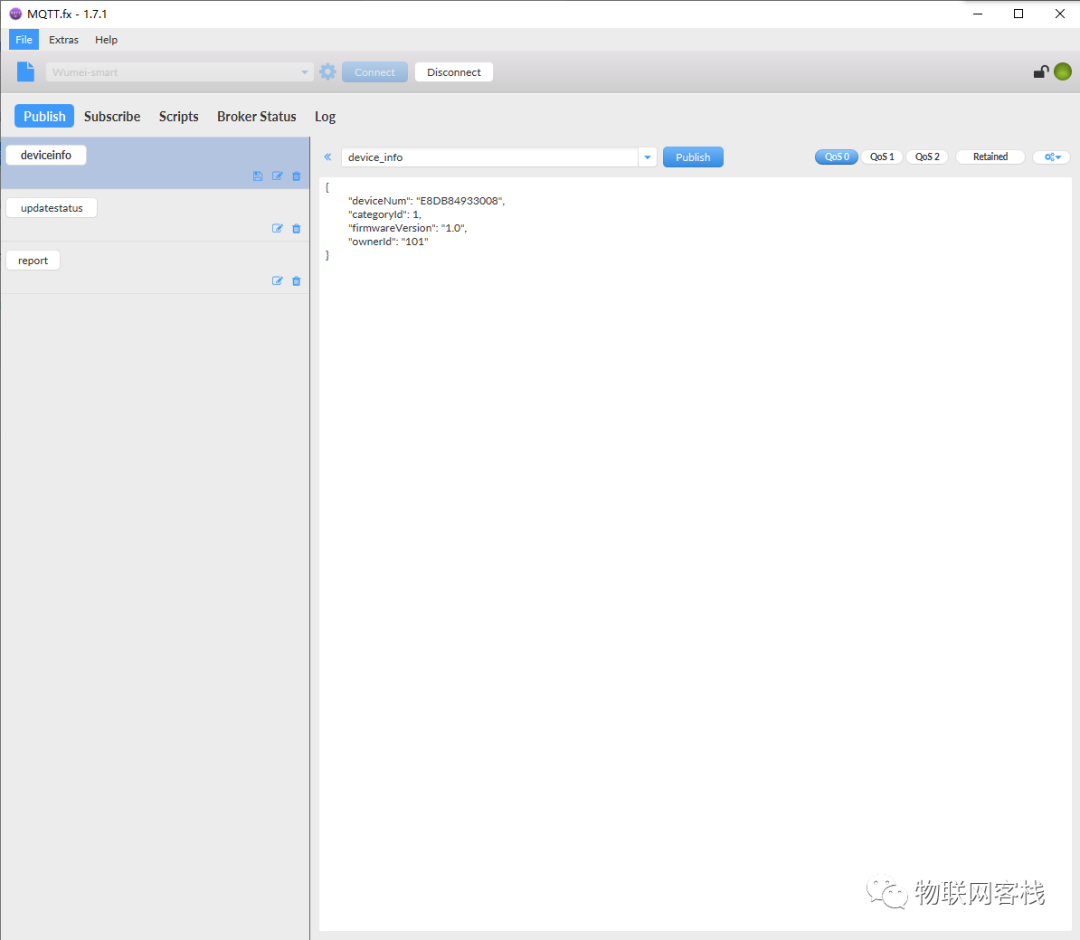The height and width of the screenshot is (940, 1080).
Task: Switch to the Log tab
Action: pos(325,116)
